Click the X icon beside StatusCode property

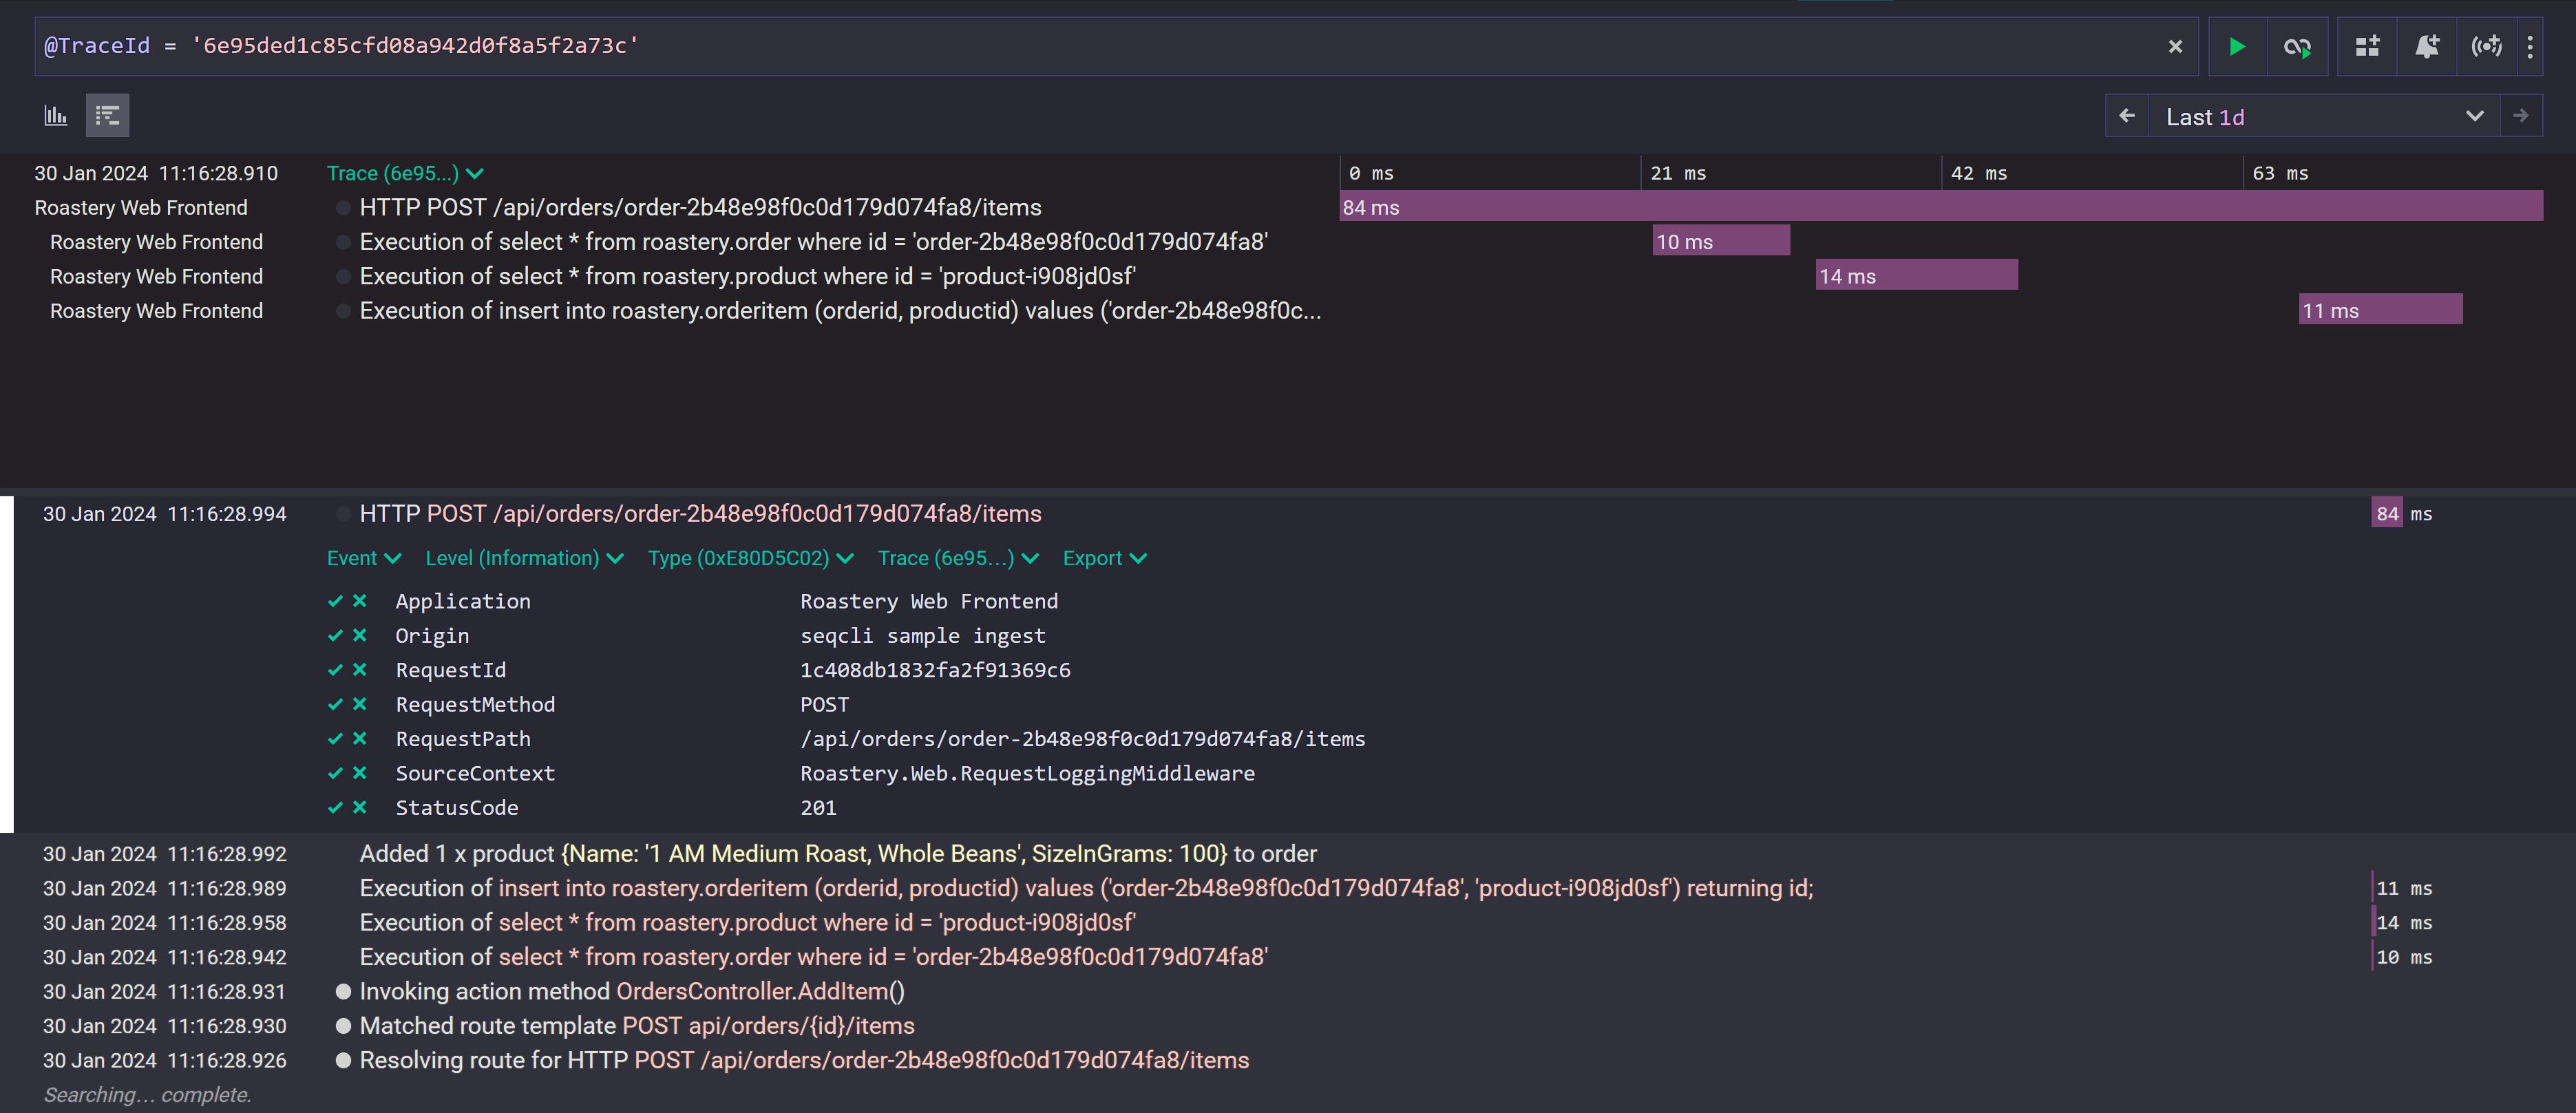[360, 808]
